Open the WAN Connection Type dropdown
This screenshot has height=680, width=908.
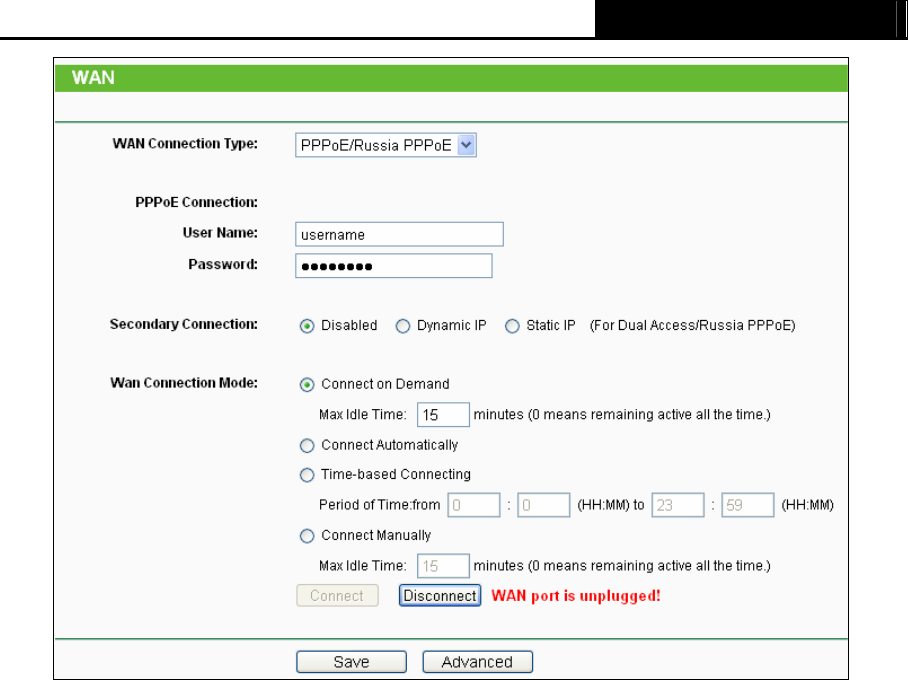[x=386, y=145]
